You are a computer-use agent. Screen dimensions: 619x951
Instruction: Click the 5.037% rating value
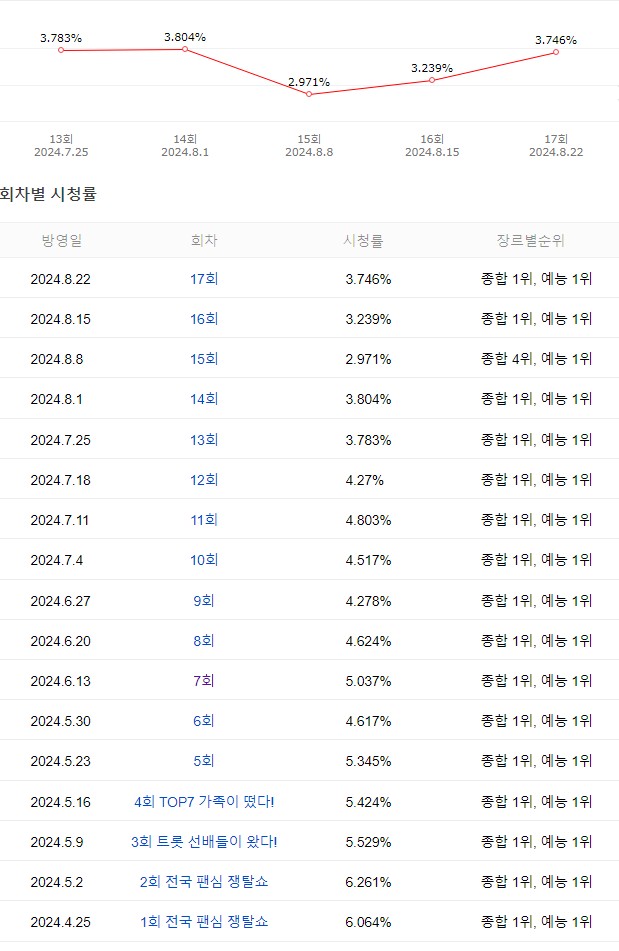coord(368,681)
